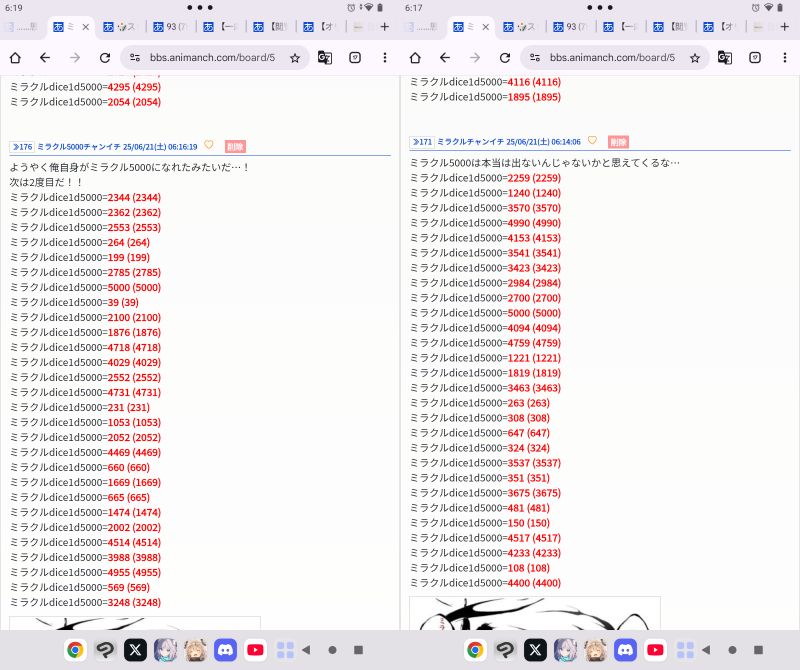Bookmark page with star in left address bar
The width and height of the screenshot is (800, 670).
[x=295, y=58]
